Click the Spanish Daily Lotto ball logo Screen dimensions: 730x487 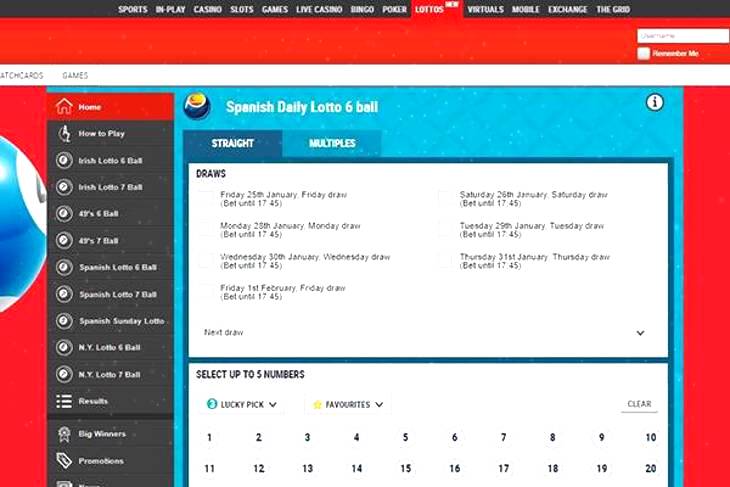coord(197,106)
